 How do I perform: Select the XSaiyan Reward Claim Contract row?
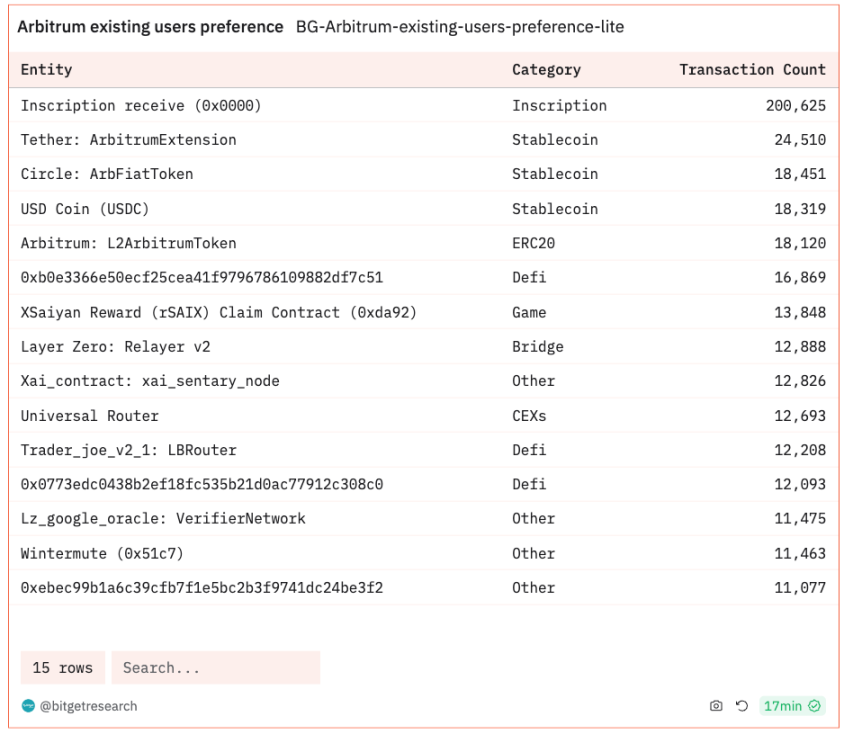(218, 312)
